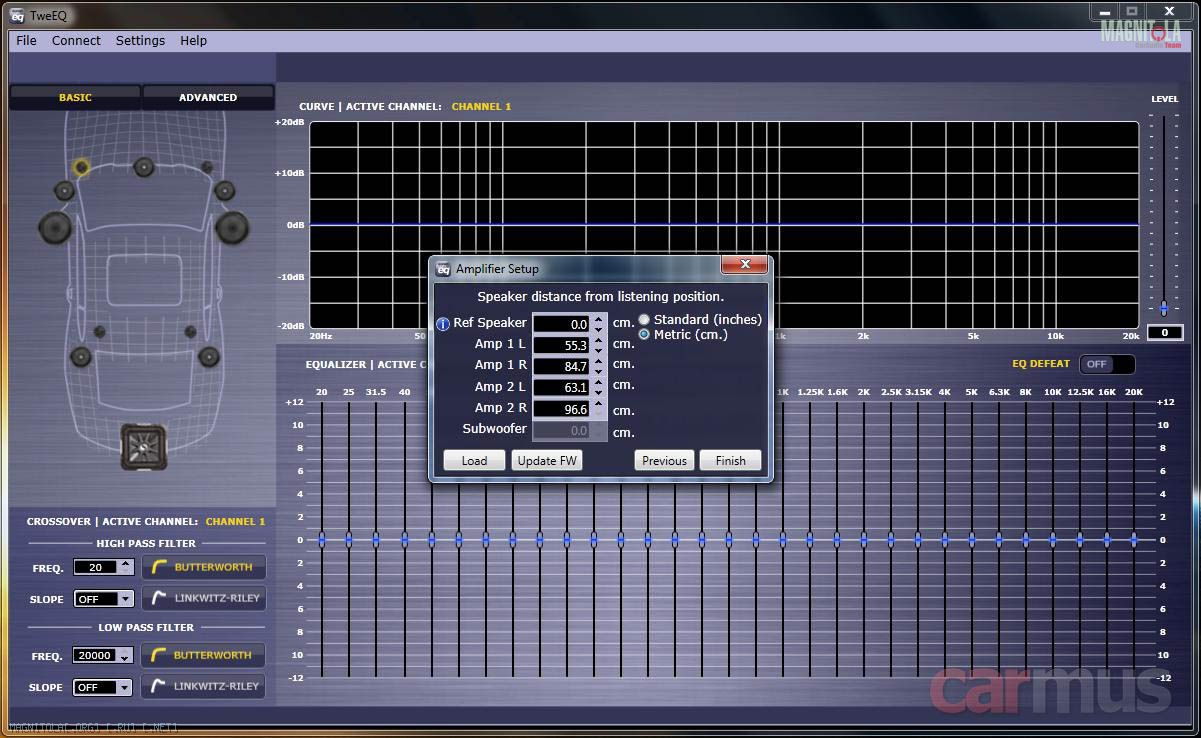Choose Linkwitz-Riley for the low pass filter
Screen dimensions: 1201x738
[203, 686]
